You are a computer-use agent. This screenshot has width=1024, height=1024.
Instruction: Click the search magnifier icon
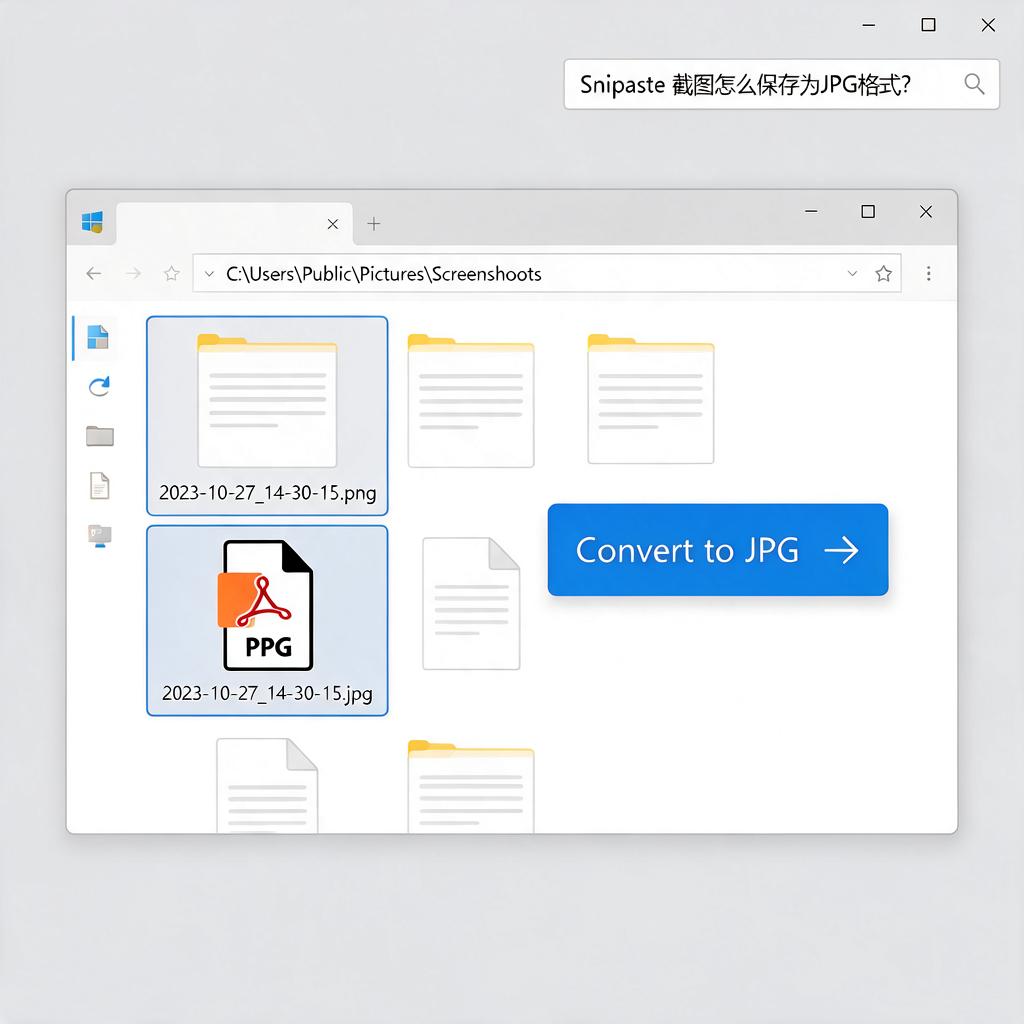(974, 84)
